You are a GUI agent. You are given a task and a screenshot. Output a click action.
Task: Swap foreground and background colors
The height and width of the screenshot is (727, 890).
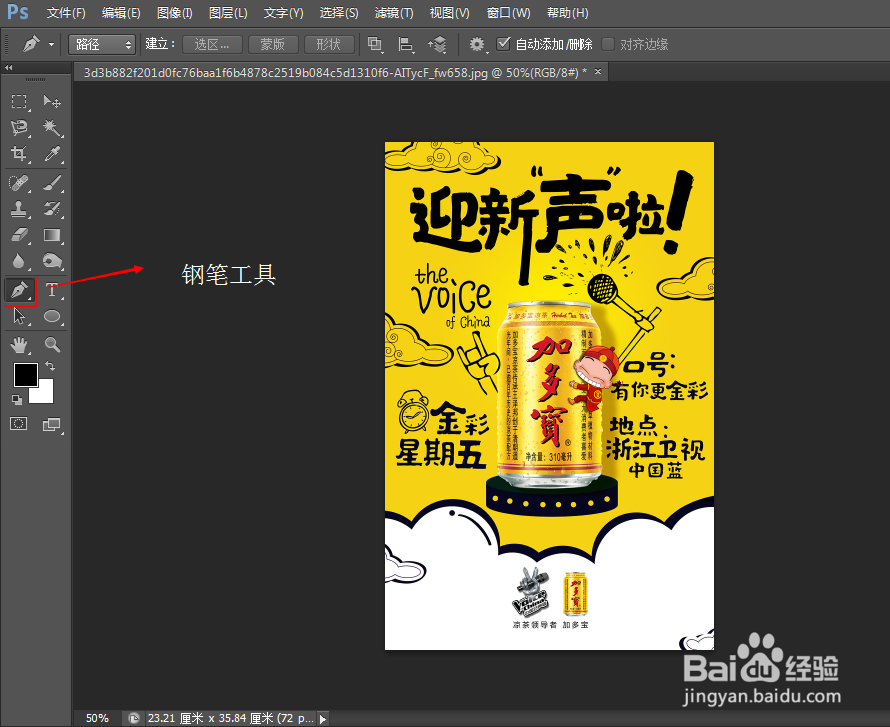[50, 366]
